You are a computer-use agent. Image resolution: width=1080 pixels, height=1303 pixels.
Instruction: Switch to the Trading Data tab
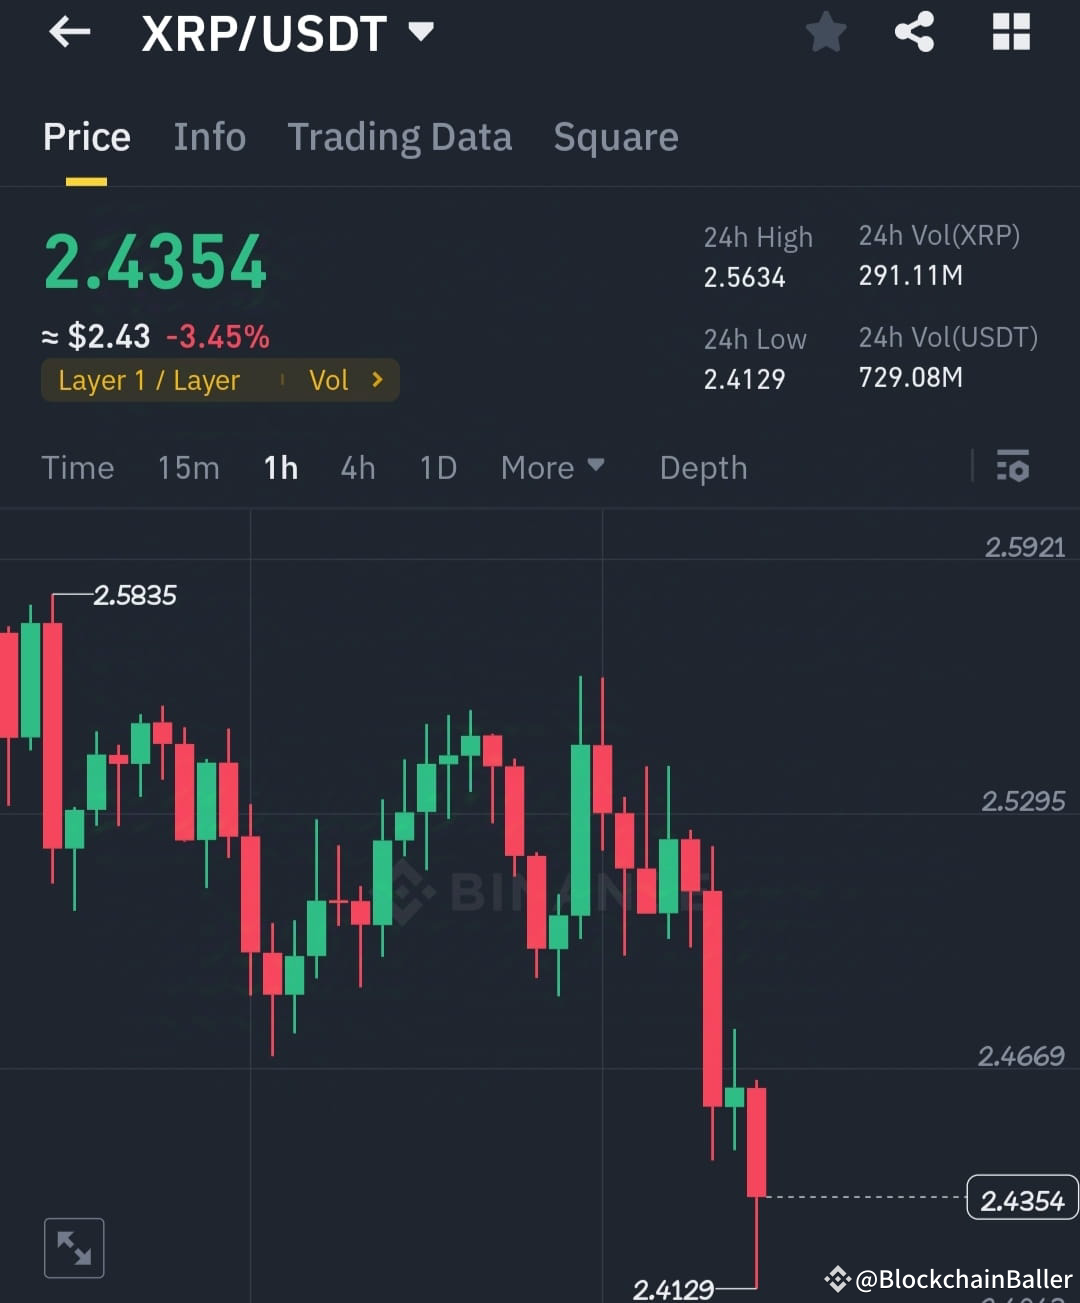(400, 137)
